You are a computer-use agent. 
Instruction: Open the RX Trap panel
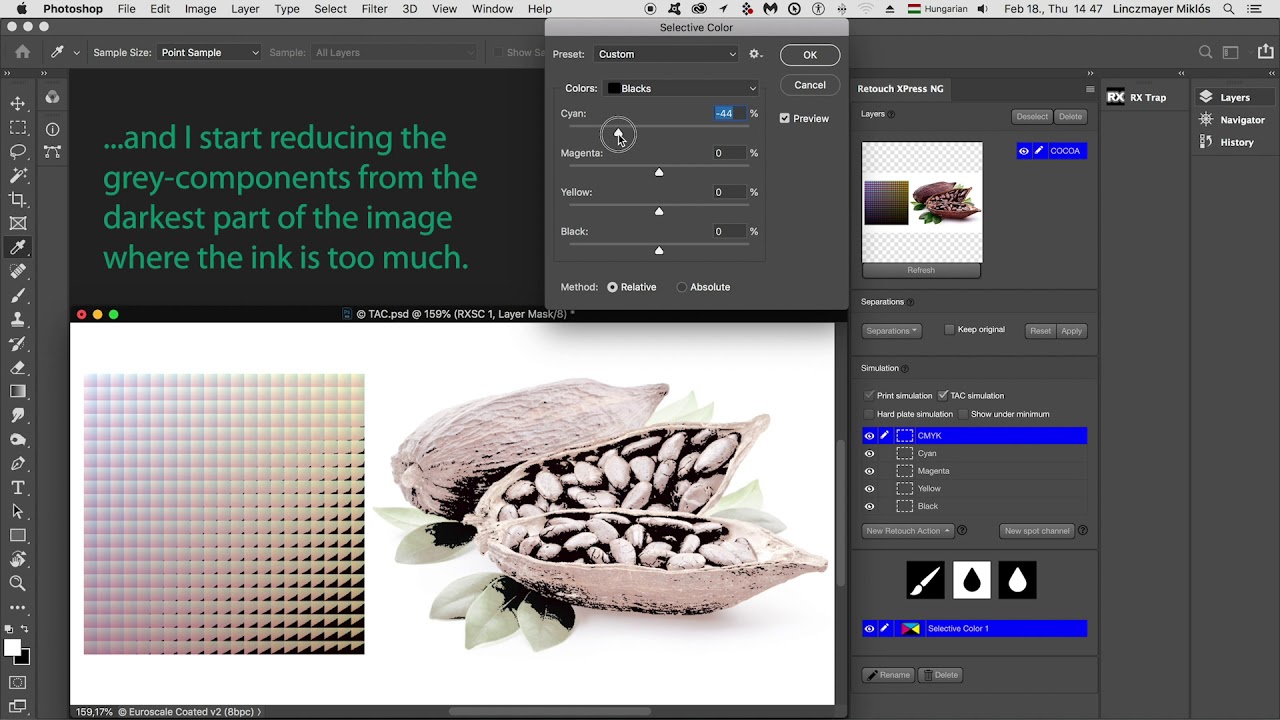(1136, 97)
